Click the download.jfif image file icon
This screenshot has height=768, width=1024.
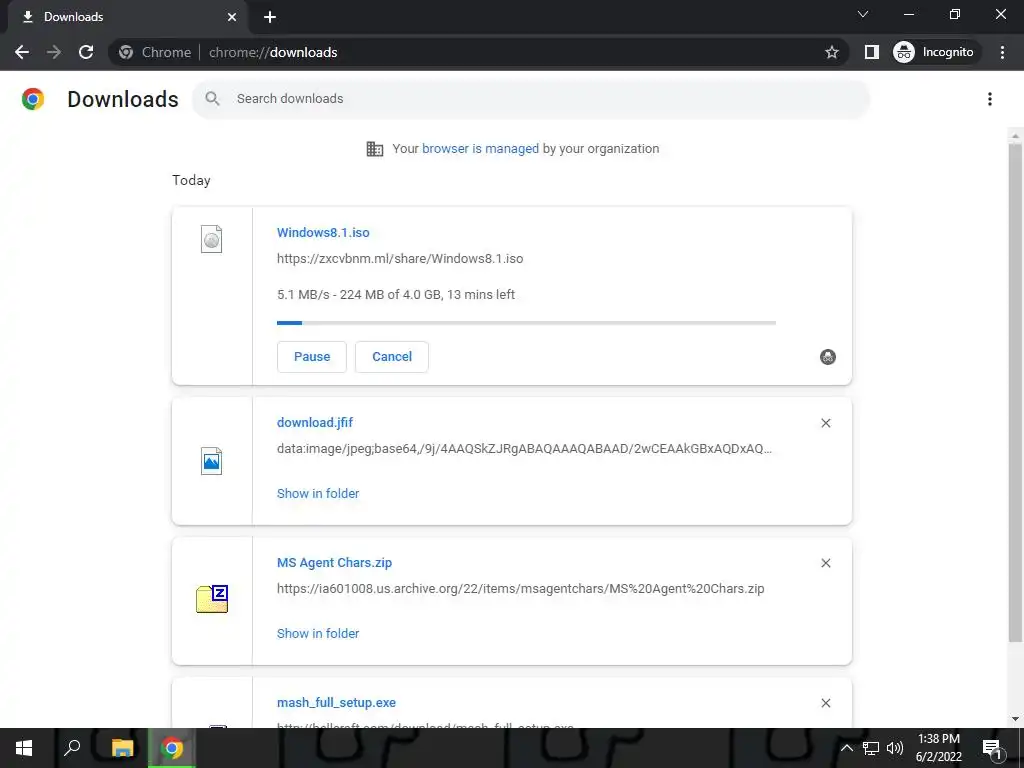212,461
